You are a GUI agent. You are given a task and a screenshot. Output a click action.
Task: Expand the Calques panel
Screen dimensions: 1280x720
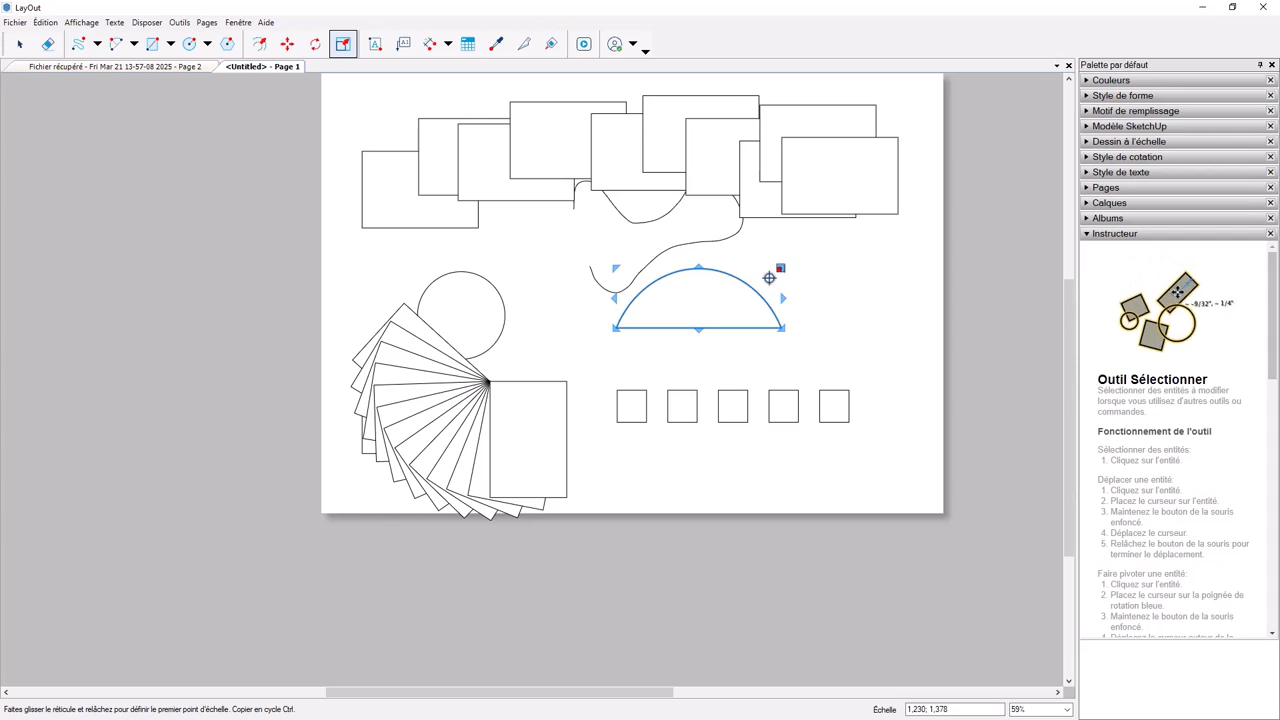1086,203
